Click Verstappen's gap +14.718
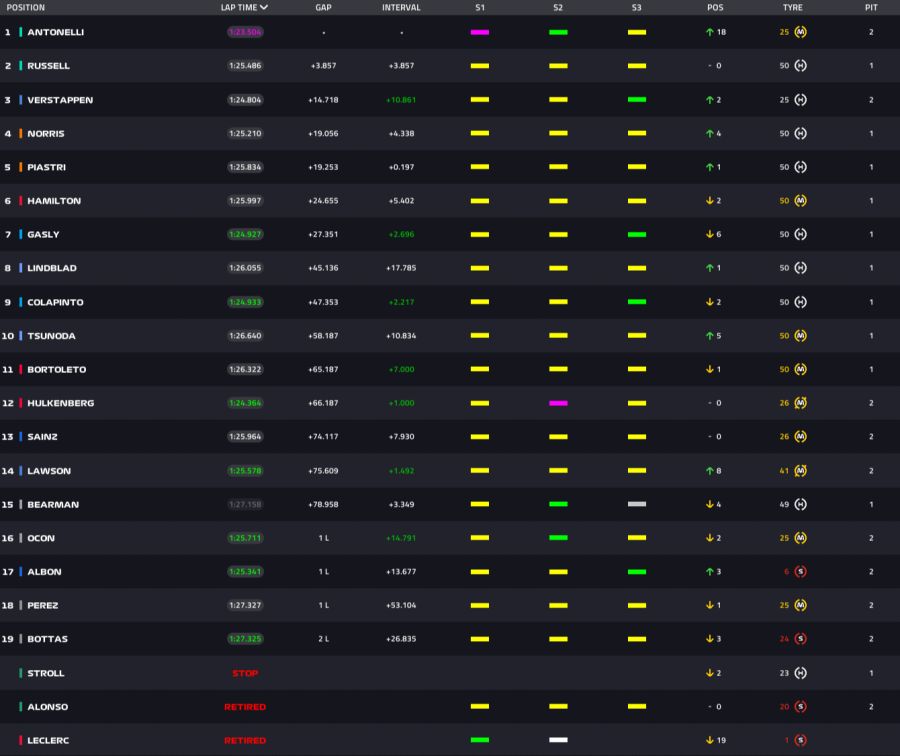Screen dimensions: 900x756 pyautogui.click(x=323, y=100)
